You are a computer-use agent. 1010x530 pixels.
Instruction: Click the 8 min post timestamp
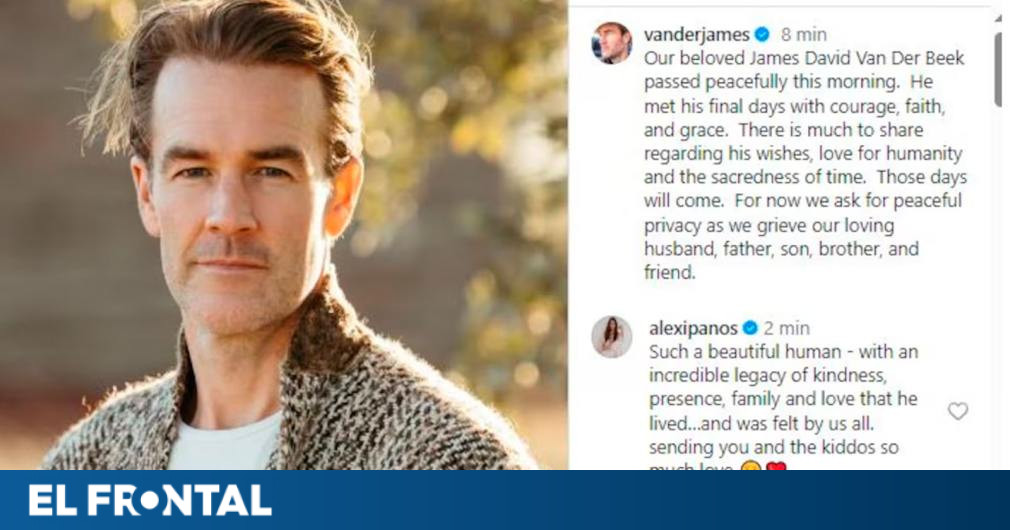(804, 34)
